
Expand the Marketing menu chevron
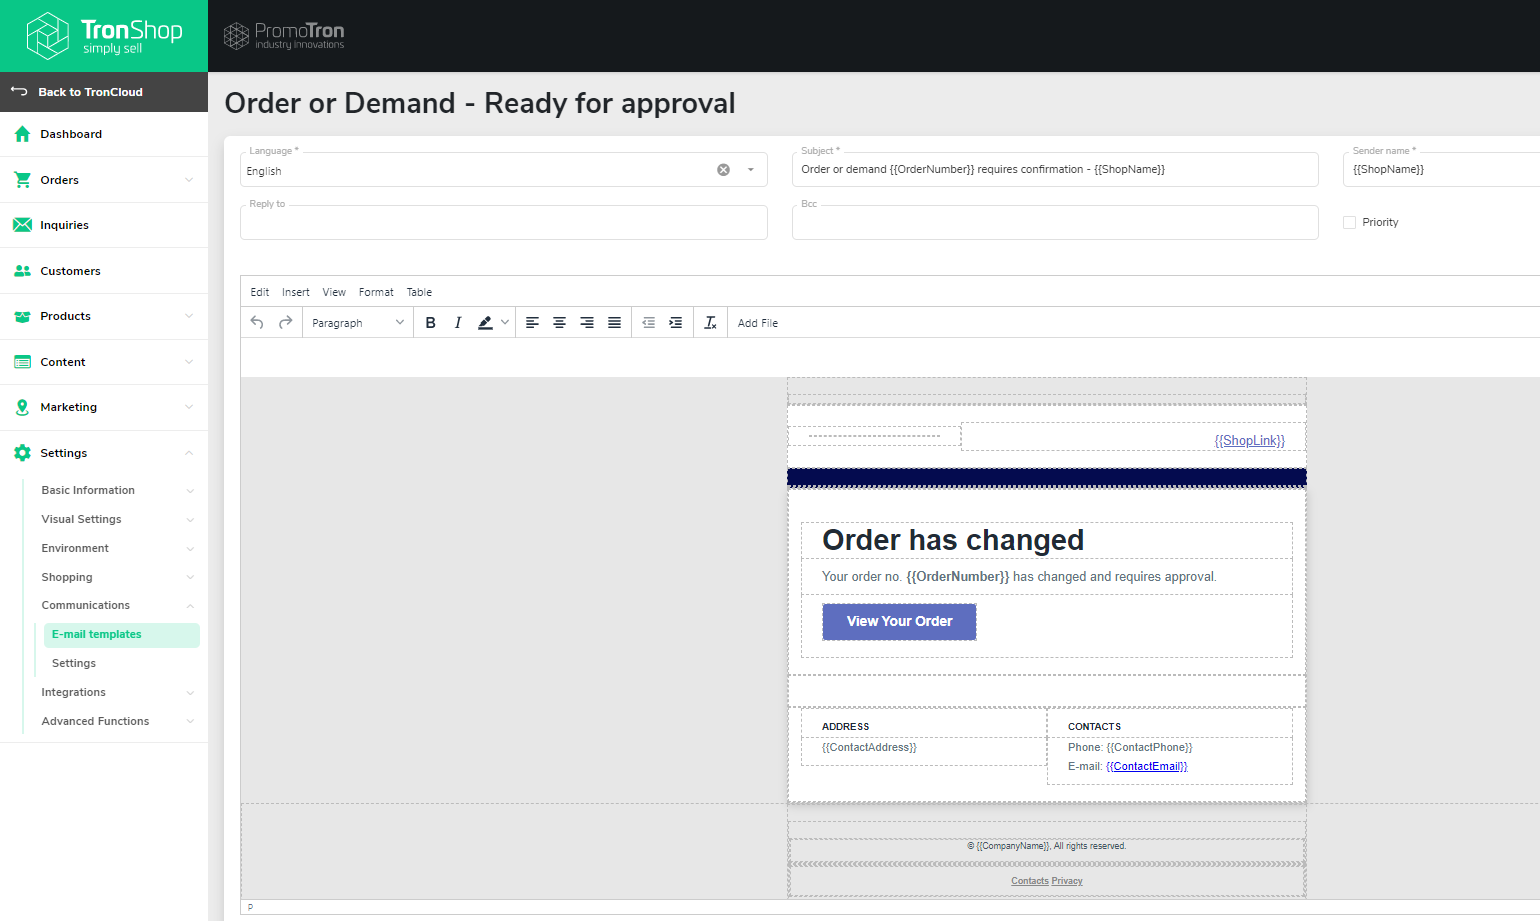pyautogui.click(x=189, y=407)
